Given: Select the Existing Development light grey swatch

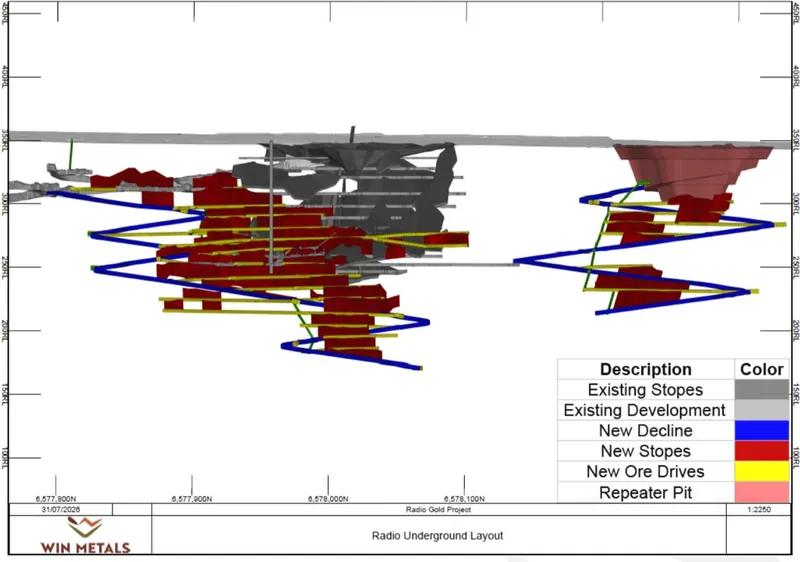Looking at the screenshot, I should pyautogui.click(x=762, y=410).
